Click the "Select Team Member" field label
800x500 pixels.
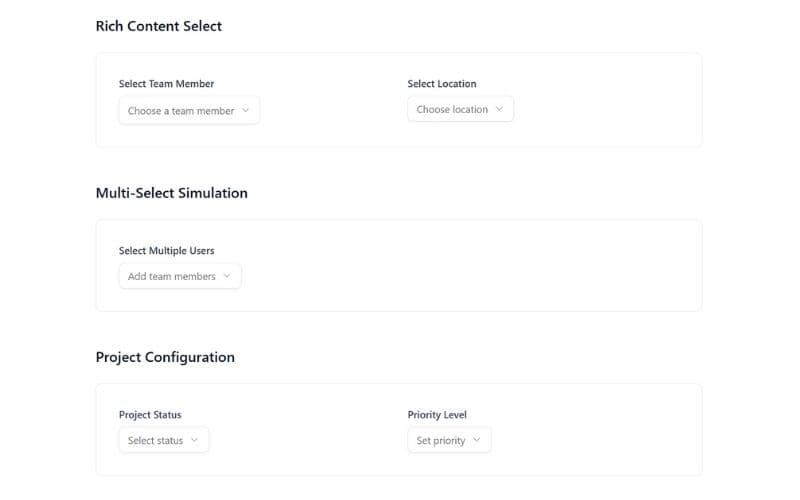click(166, 84)
